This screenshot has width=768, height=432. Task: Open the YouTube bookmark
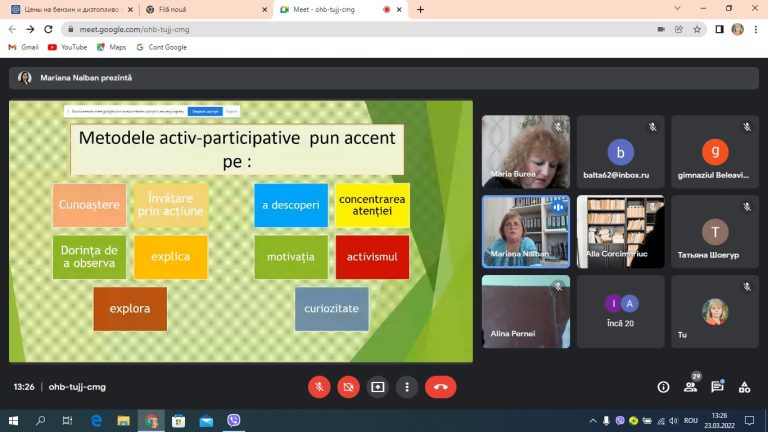(68, 47)
